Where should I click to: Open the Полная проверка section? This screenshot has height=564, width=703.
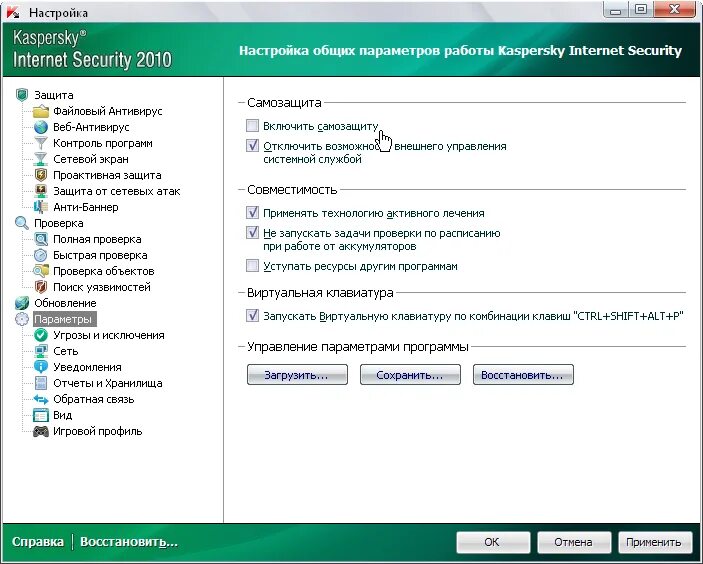(97, 239)
